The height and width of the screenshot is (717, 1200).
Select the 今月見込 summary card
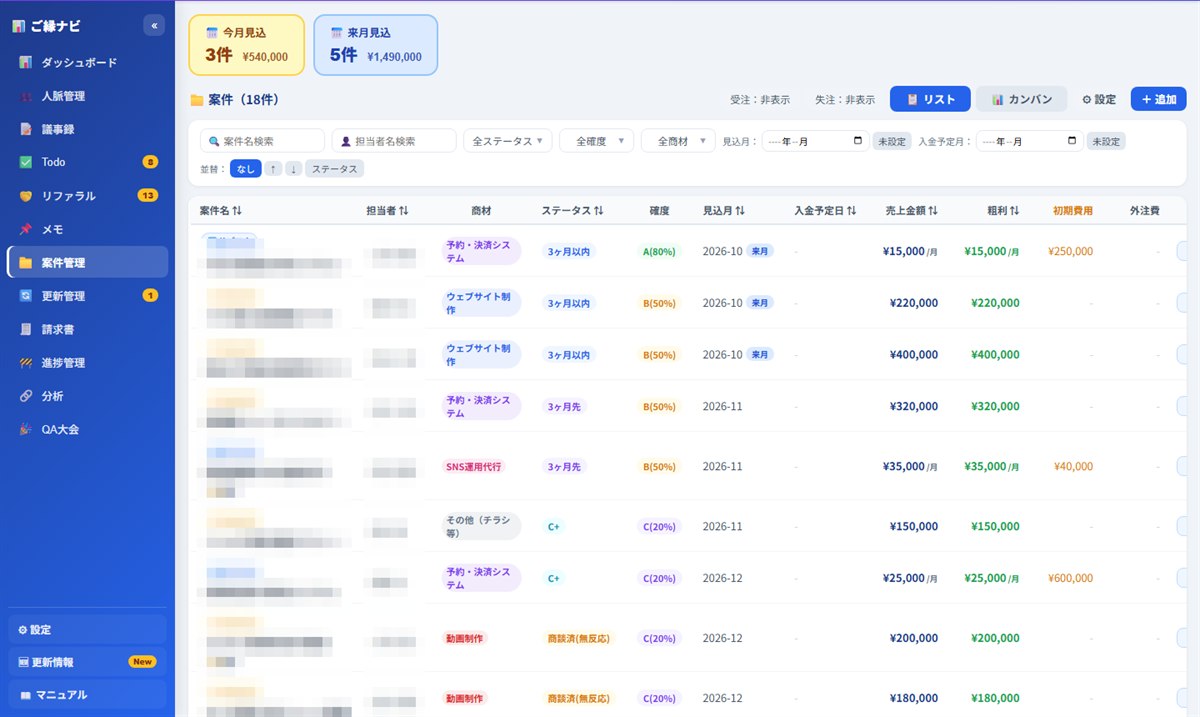247,45
